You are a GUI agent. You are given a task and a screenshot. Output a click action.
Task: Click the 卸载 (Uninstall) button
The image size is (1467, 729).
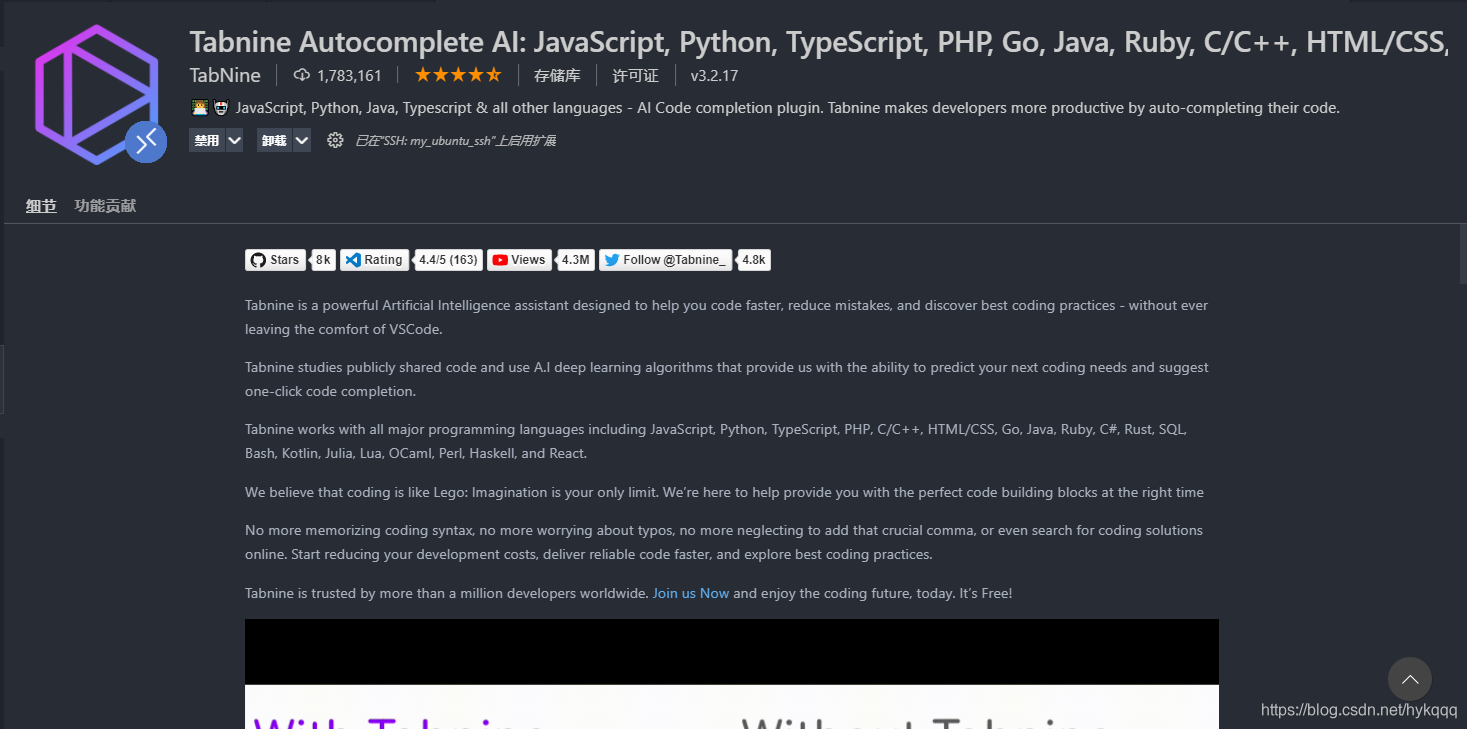tap(274, 140)
